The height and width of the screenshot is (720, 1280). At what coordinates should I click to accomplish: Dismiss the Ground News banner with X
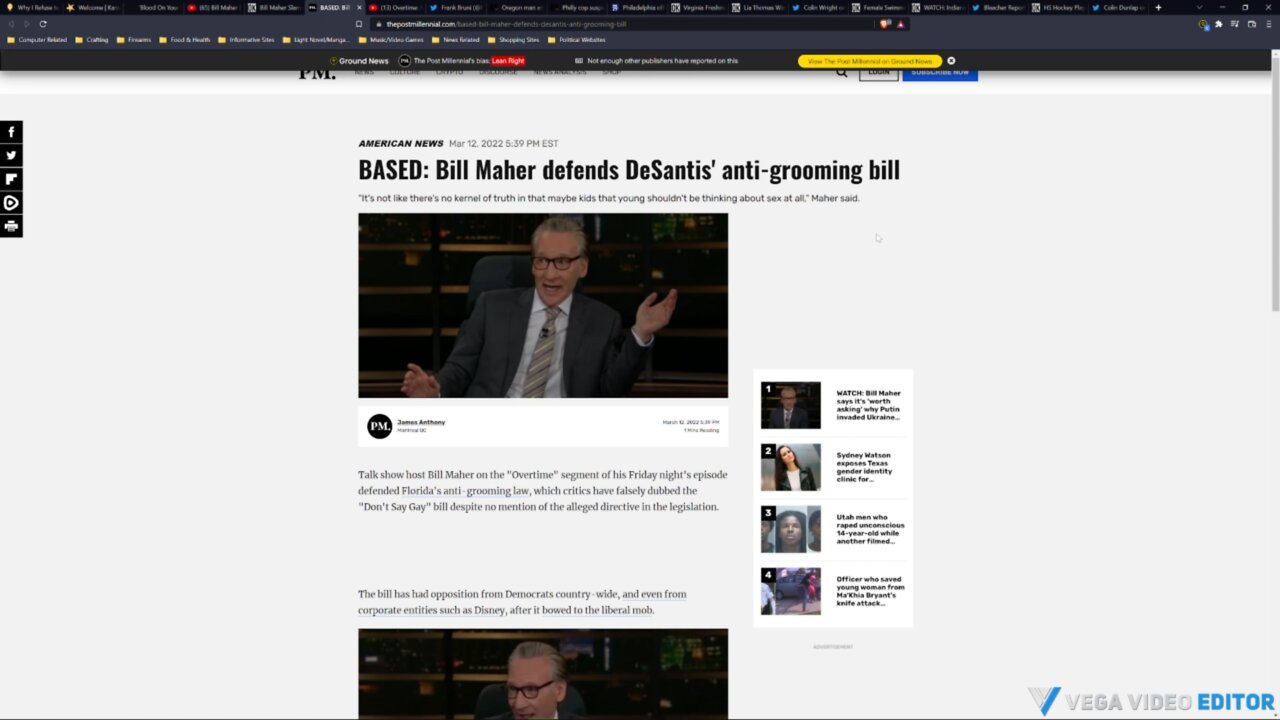(951, 61)
